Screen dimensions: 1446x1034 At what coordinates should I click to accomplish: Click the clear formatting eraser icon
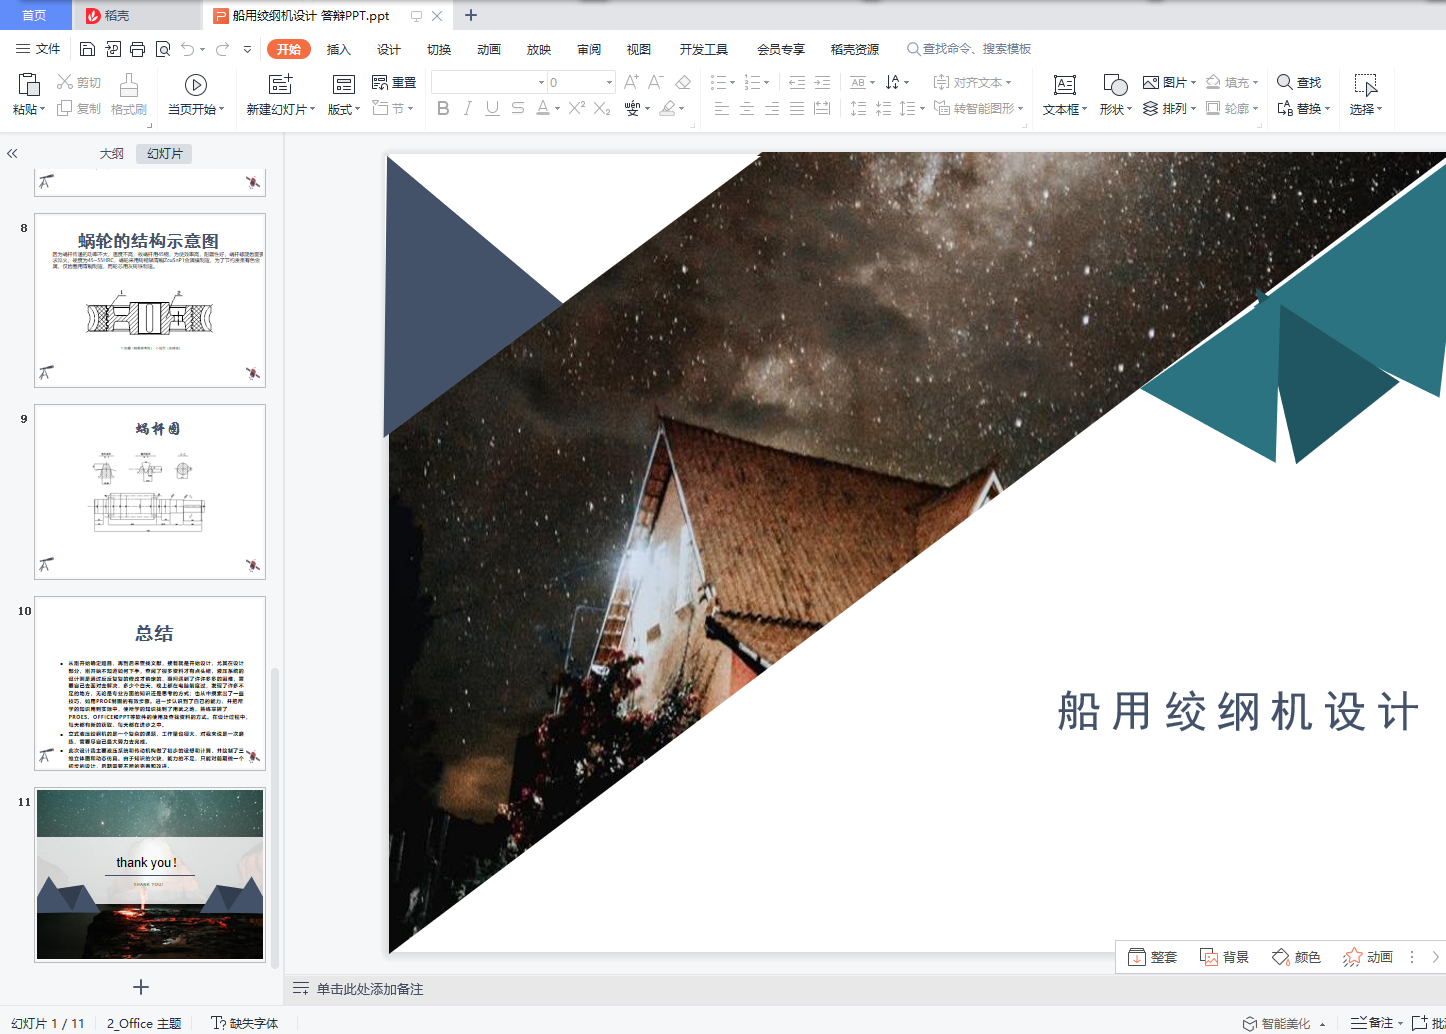683,82
